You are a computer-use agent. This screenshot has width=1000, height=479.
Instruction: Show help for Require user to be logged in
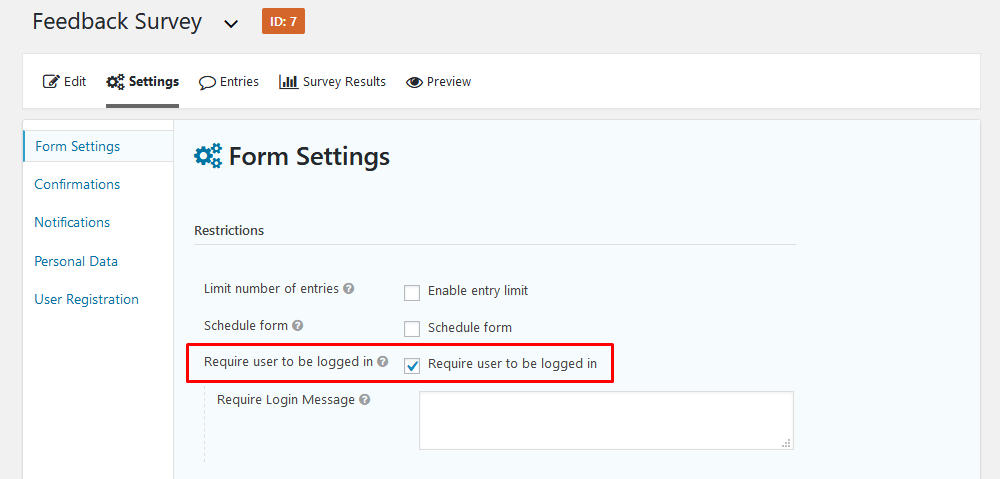pyautogui.click(x=382, y=362)
